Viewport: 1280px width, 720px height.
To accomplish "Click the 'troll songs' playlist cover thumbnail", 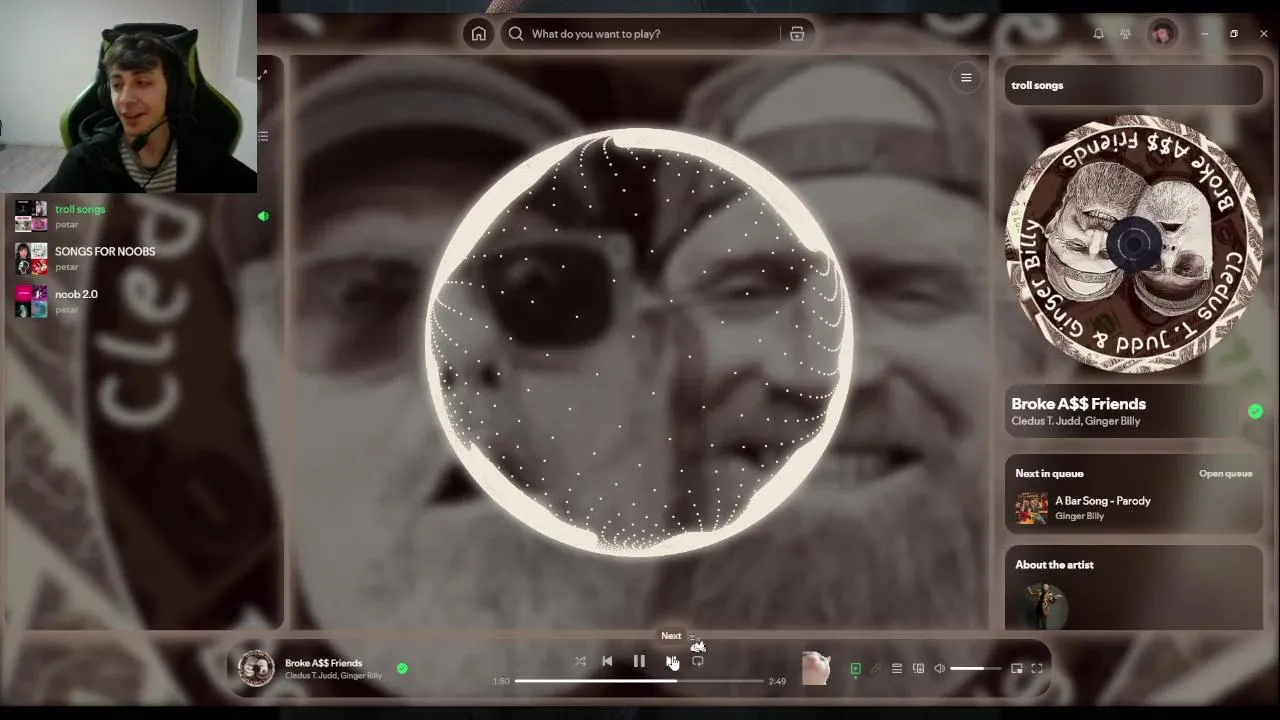I will click(31, 216).
